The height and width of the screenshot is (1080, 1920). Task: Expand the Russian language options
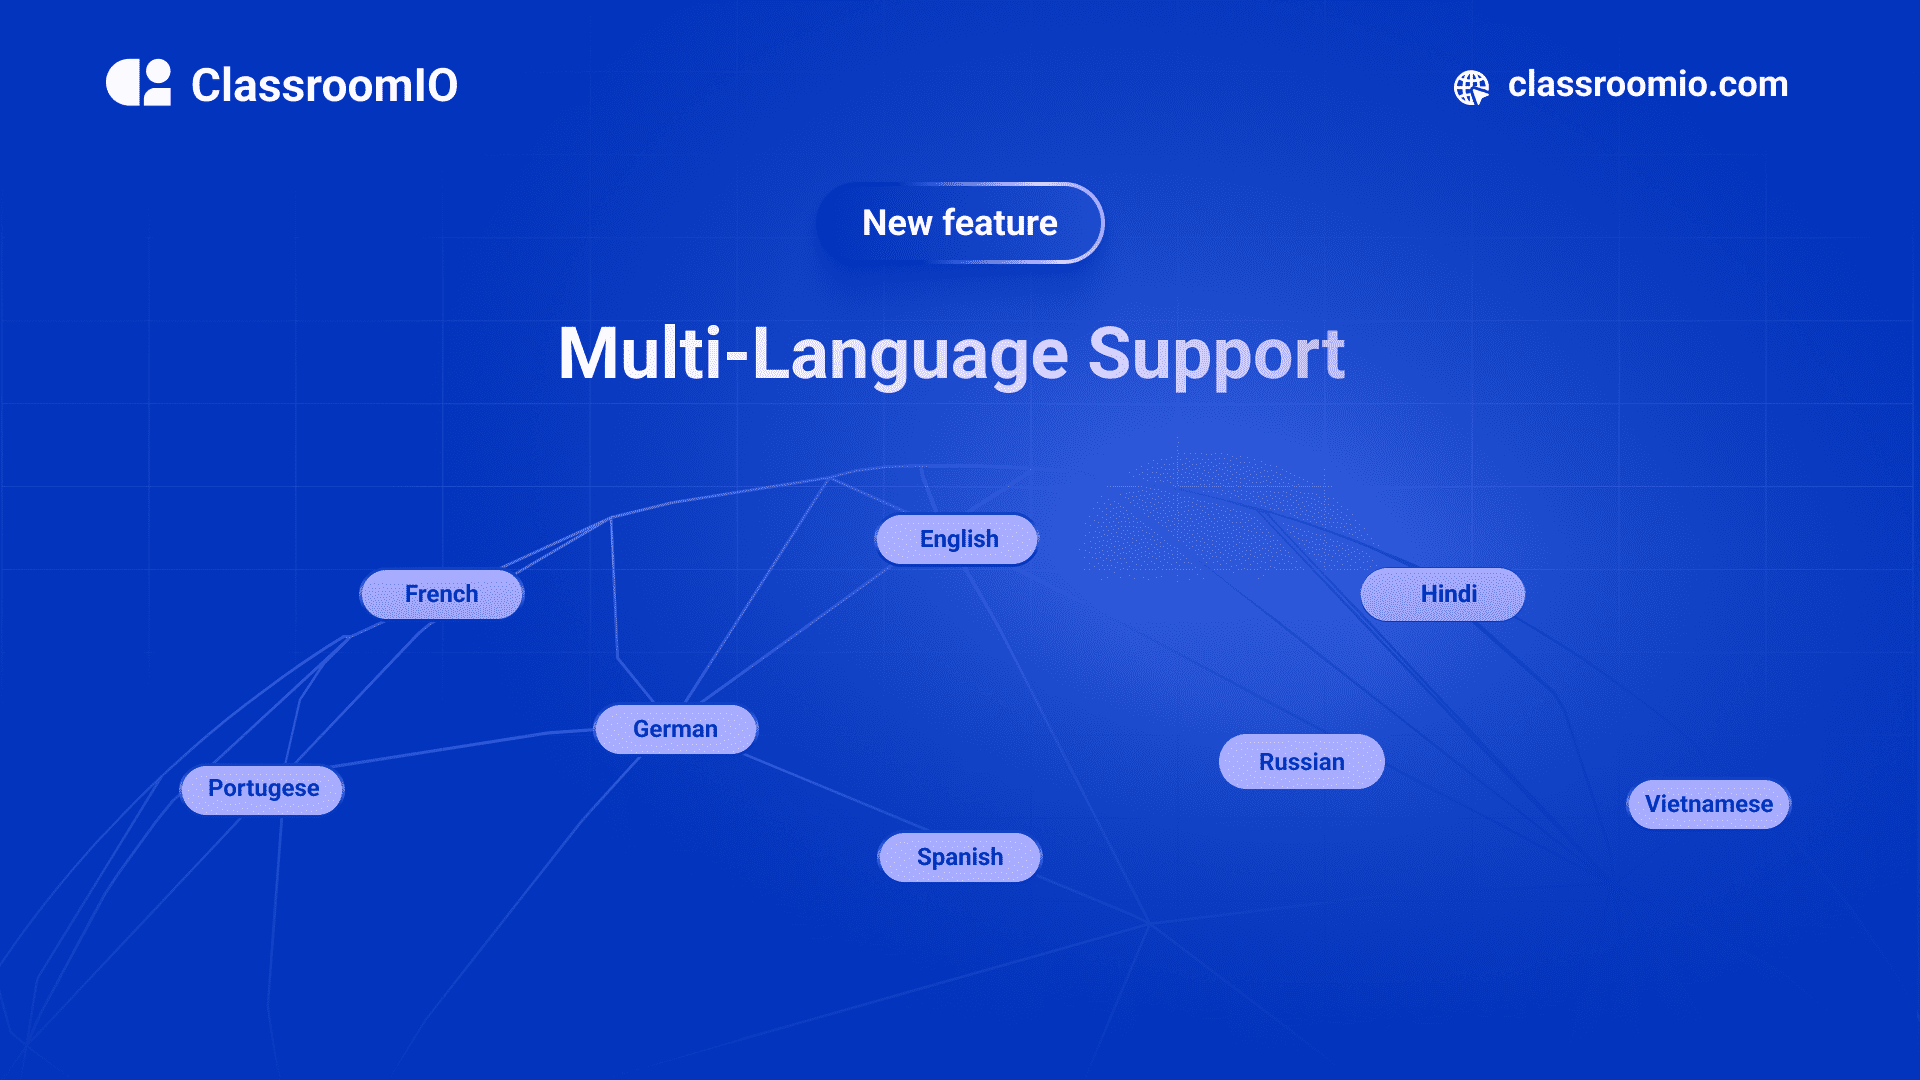point(1302,761)
